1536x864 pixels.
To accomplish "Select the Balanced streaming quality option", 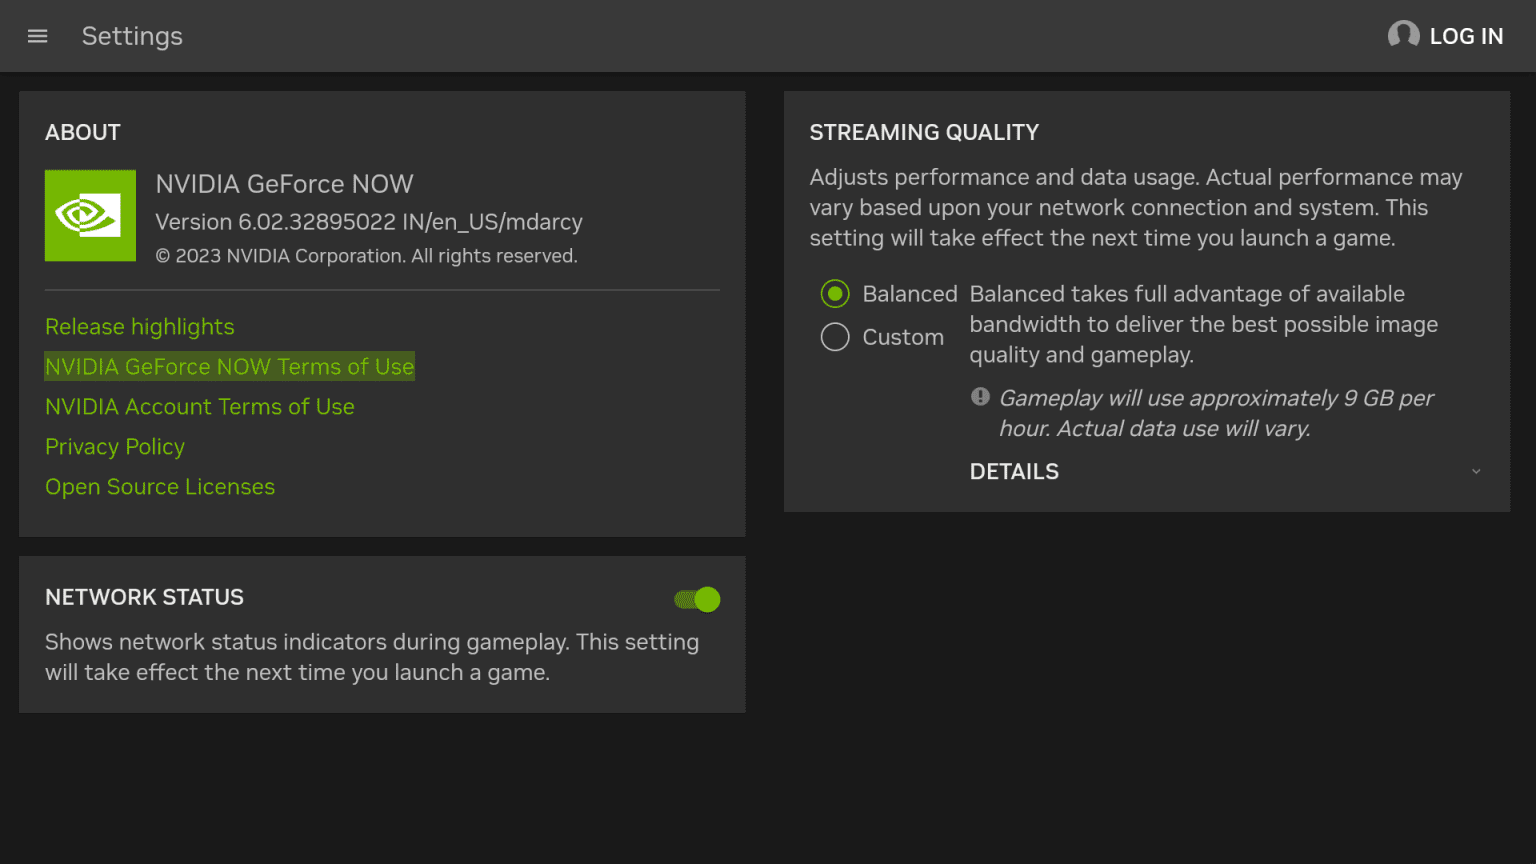I will pos(835,294).
